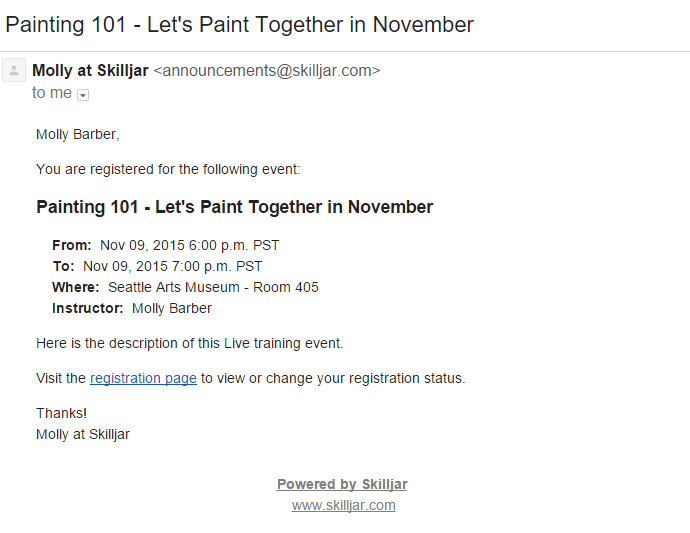Viewport: 690px width, 533px height.
Task: Click the "Thanks!" closing text
Action: pos(61,413)
